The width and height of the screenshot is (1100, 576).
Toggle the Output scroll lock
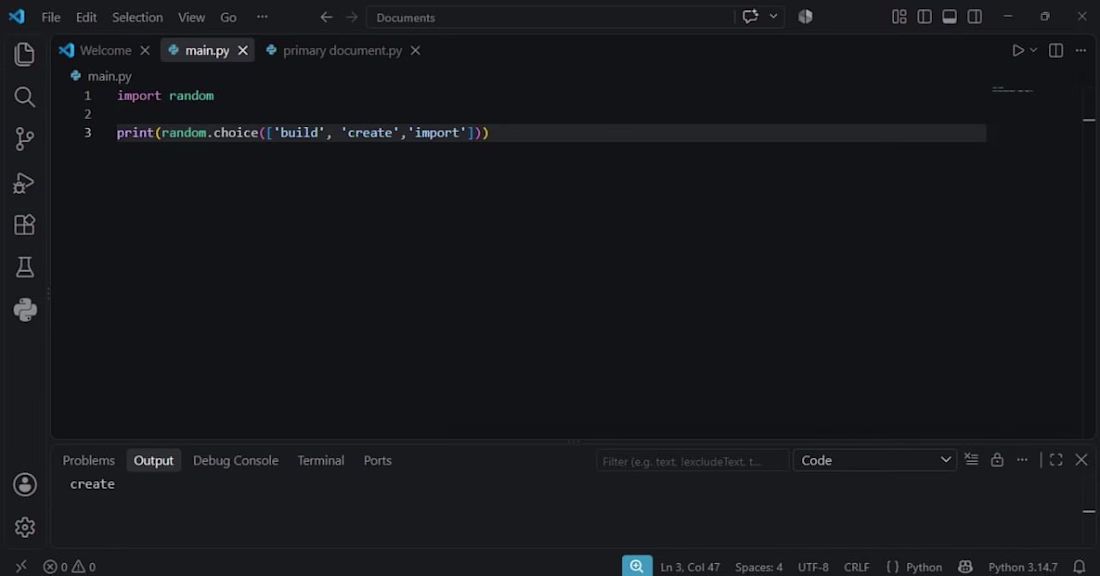[x=997, y=460]
